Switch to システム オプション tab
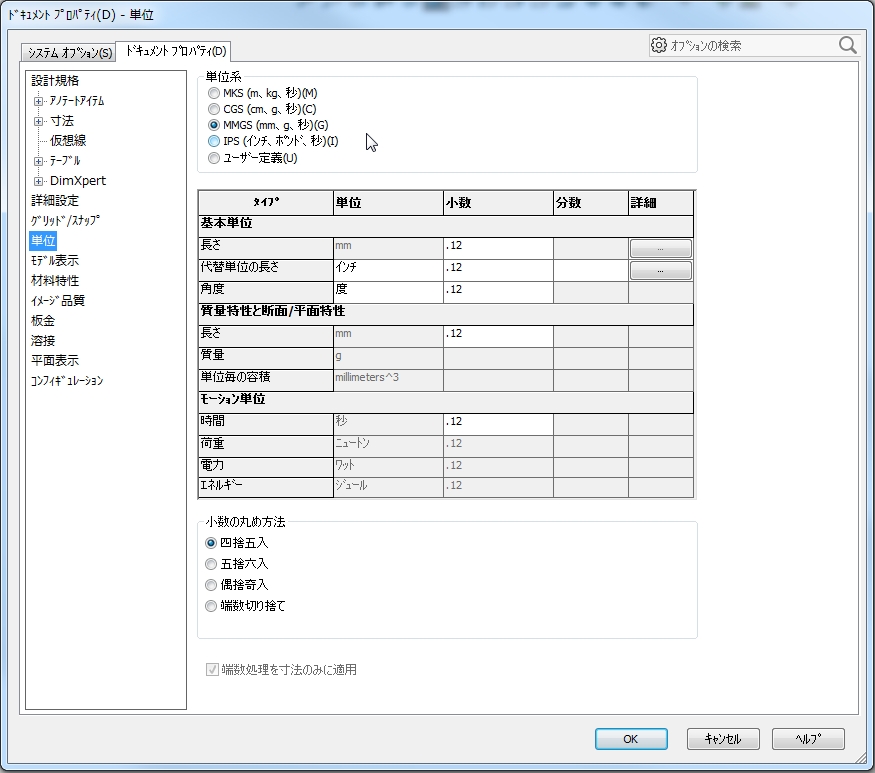The width and height of the screenshot is (875, 773). point(69,52)
